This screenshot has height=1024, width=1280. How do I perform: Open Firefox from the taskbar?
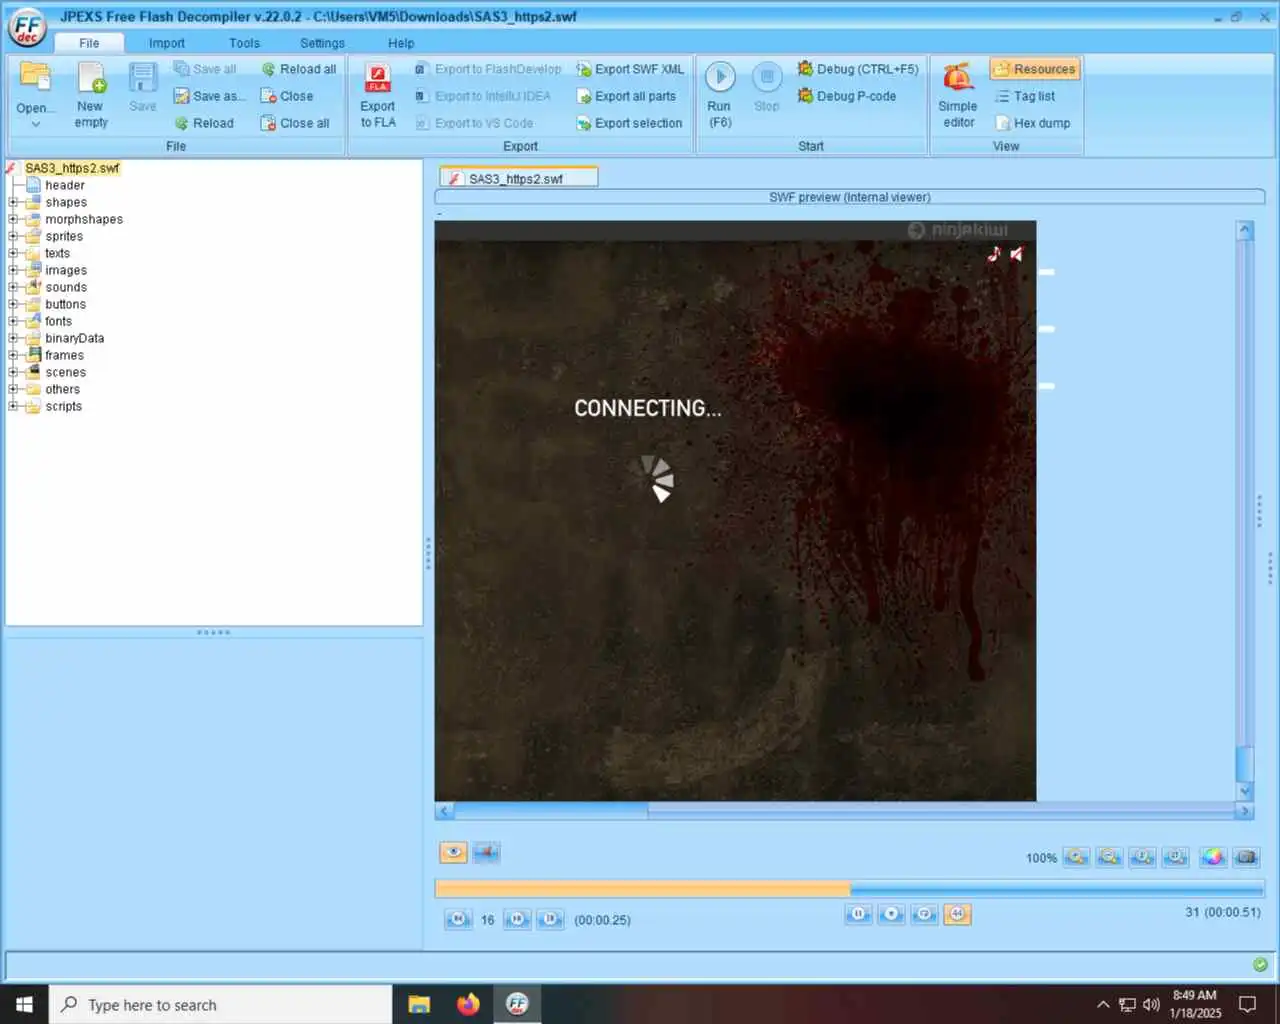click(x=468, y=1004)
